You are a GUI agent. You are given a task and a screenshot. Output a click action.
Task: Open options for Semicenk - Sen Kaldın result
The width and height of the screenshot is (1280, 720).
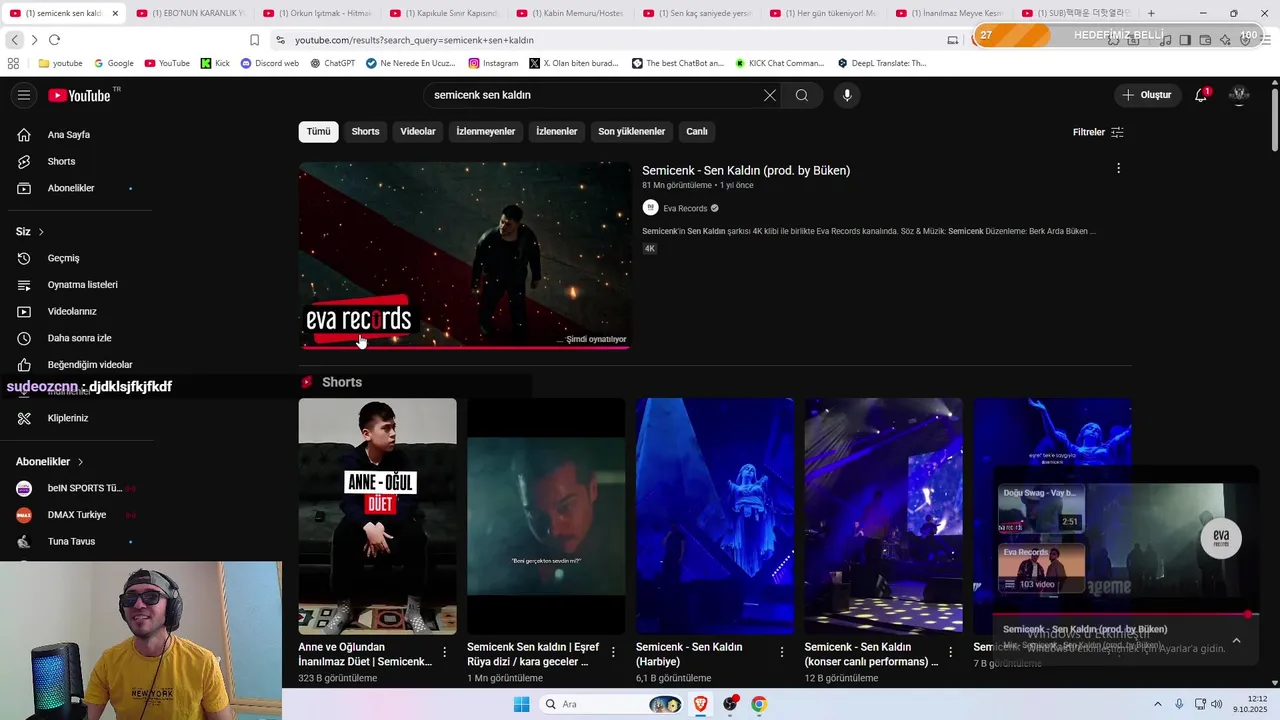tap(1118, 168)
